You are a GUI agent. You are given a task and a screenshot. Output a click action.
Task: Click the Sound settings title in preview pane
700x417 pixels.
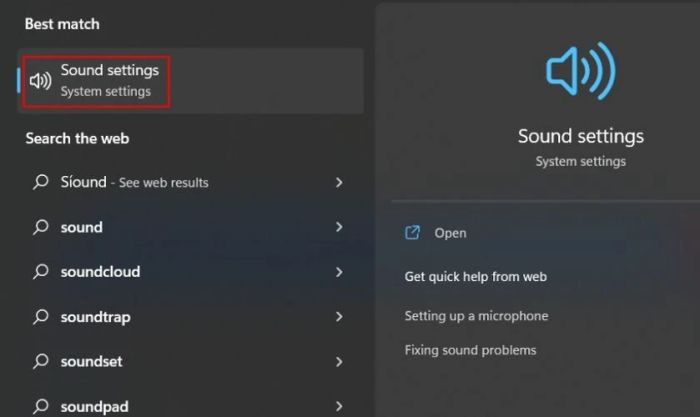(580, 137)
